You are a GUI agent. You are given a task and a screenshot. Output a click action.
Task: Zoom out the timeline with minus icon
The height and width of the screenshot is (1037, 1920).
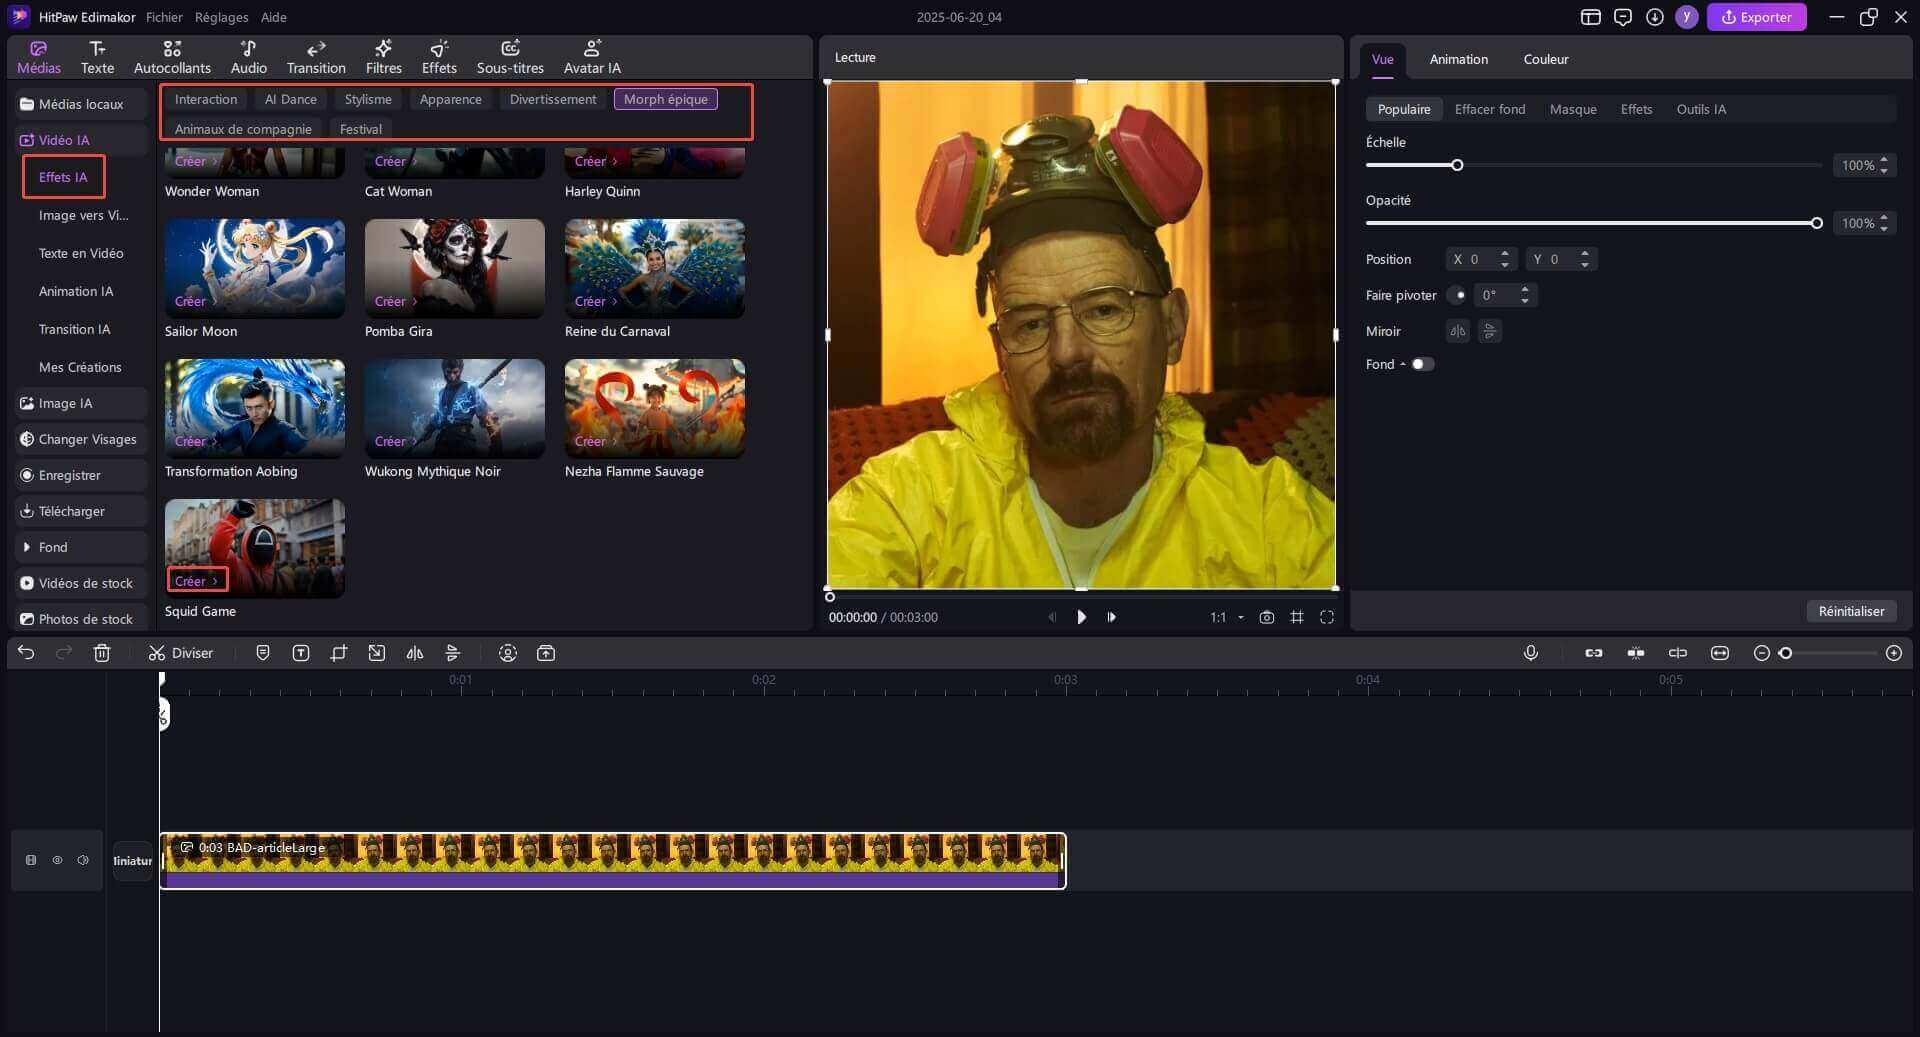pyautogui.click(x=1762, y=653)
